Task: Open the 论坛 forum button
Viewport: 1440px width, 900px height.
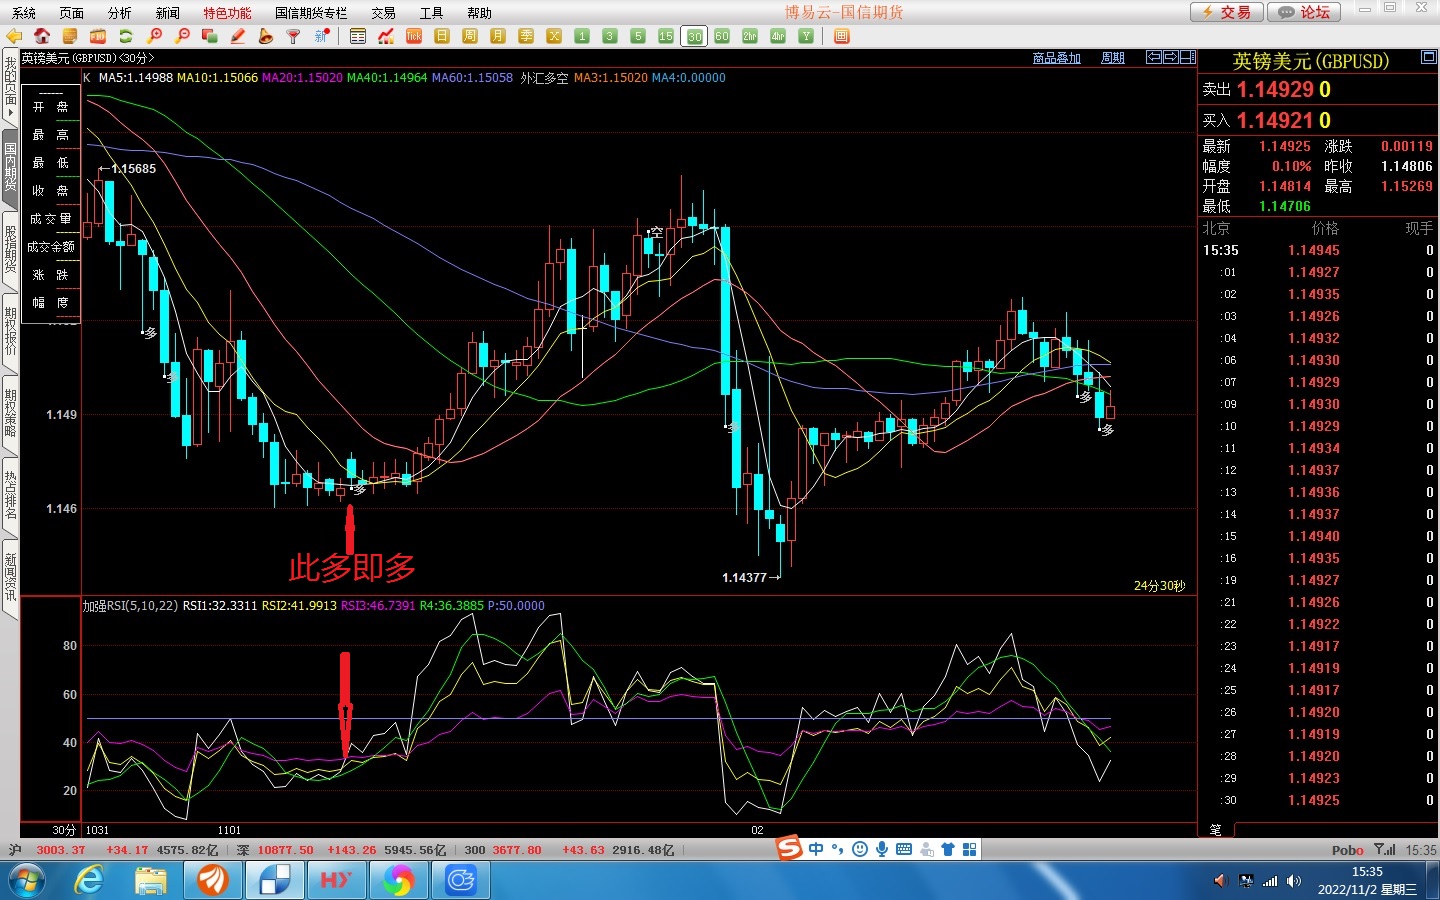Action: (1305, 12)
